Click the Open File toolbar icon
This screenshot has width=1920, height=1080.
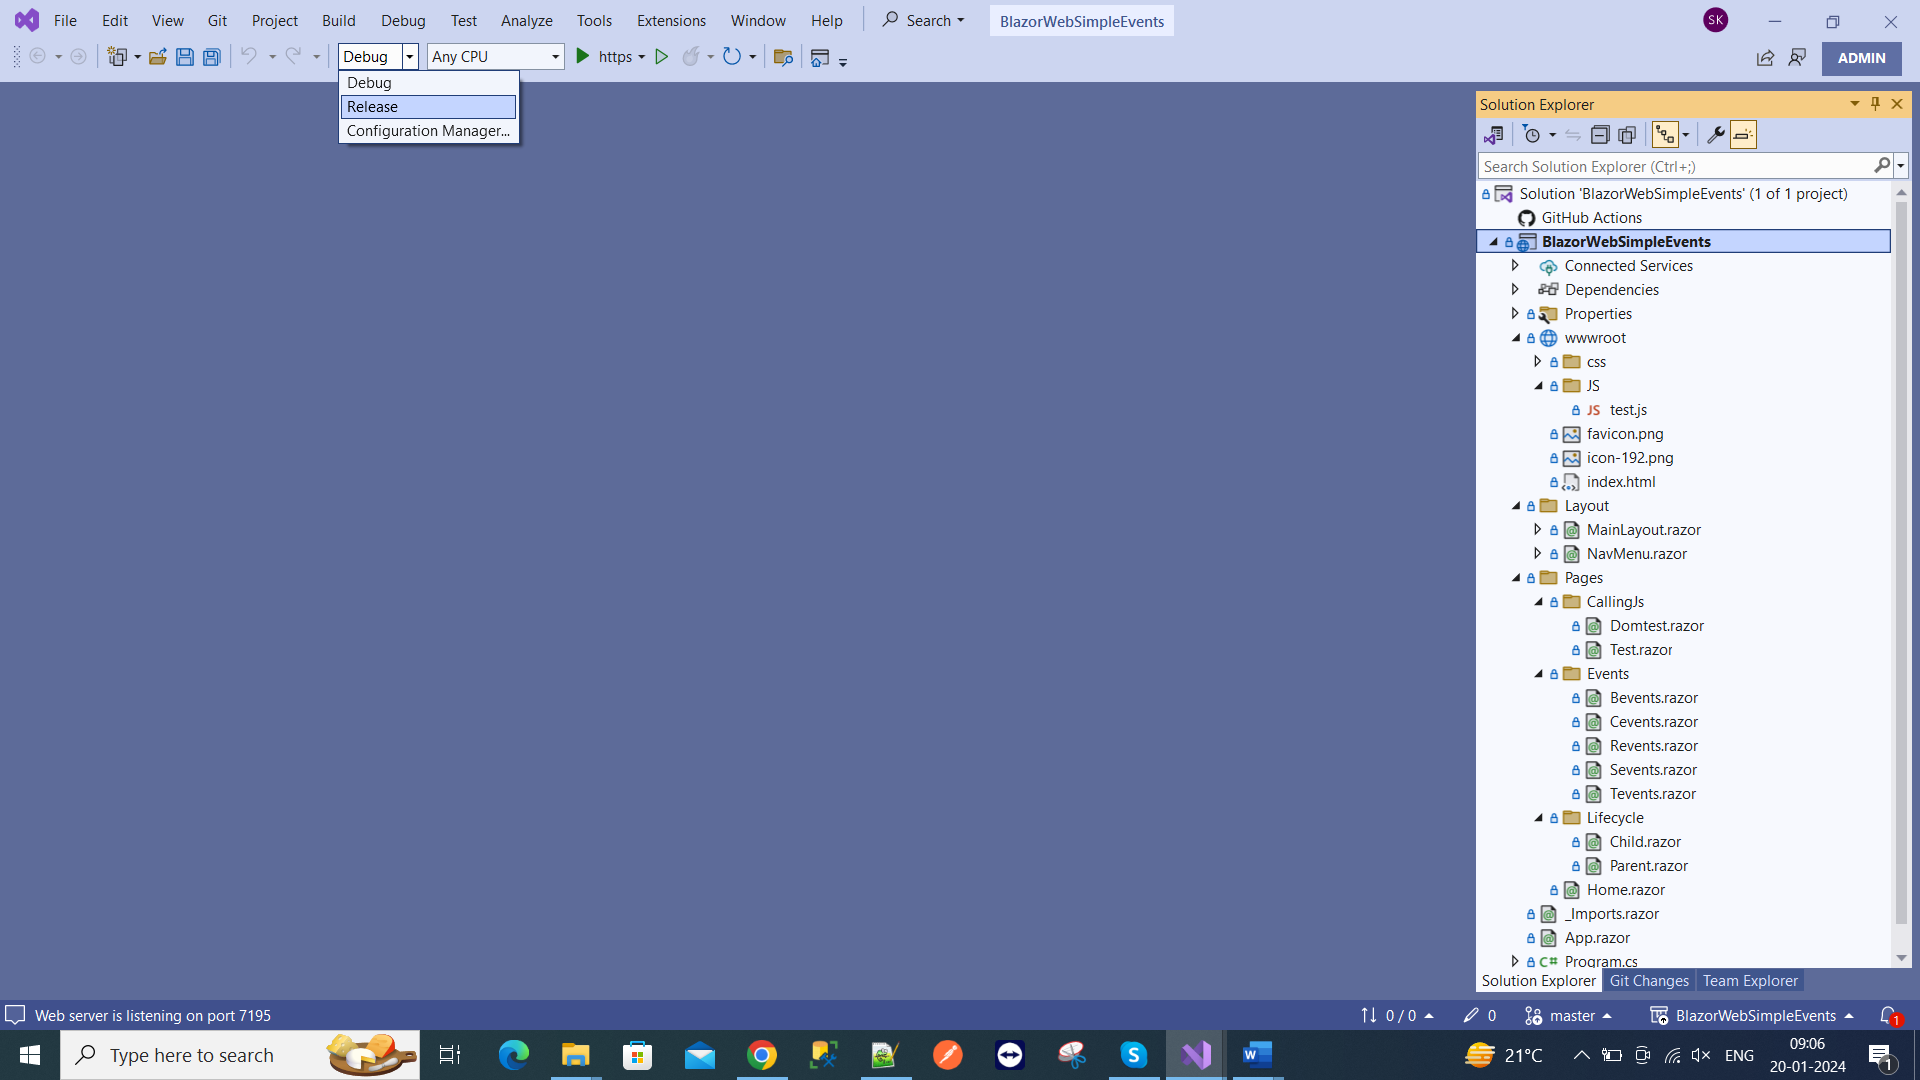[x=158, y=57]
